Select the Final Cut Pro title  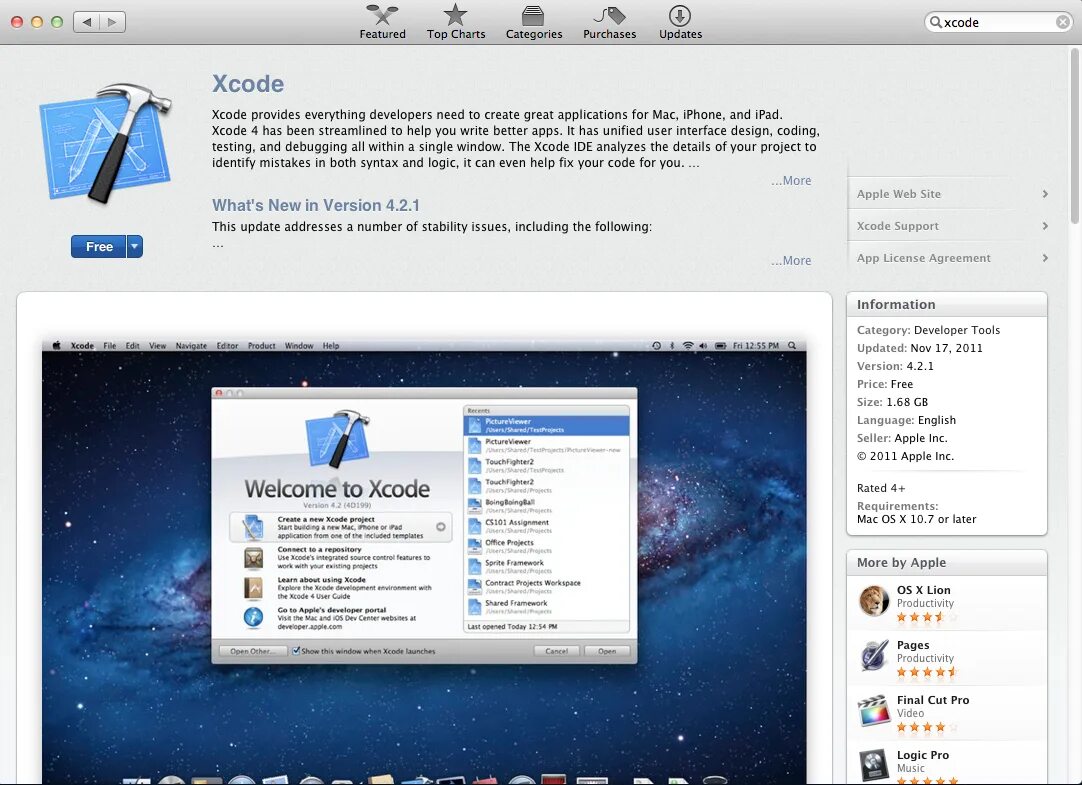933,700
